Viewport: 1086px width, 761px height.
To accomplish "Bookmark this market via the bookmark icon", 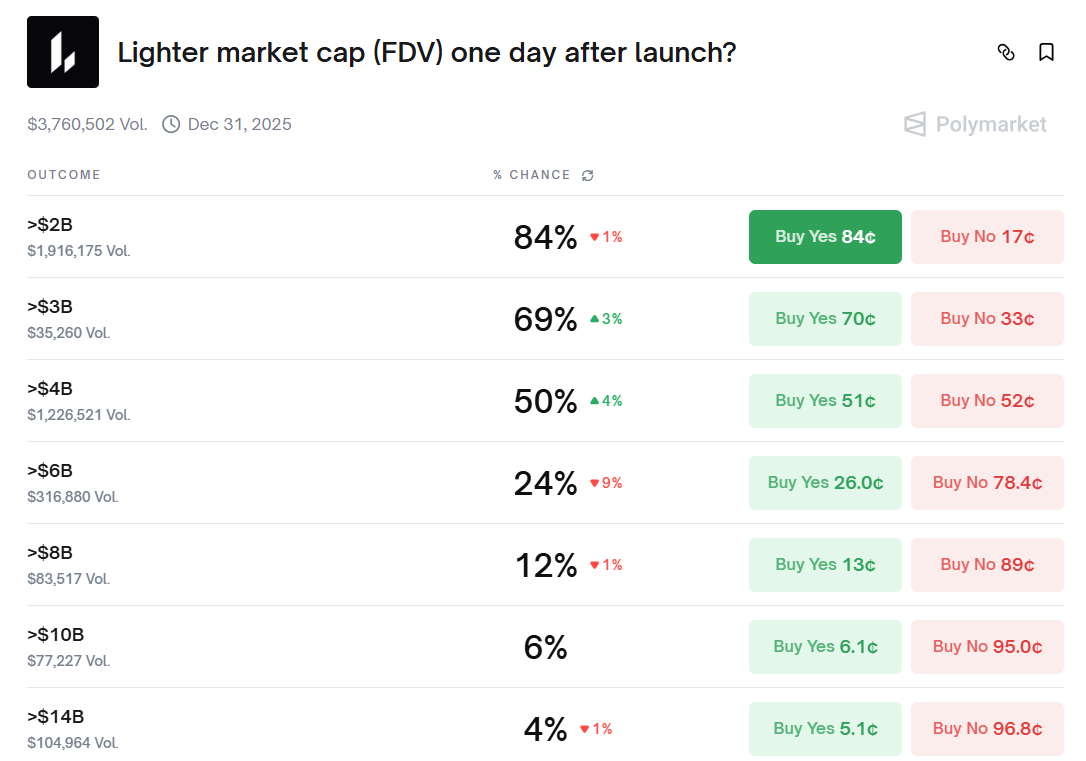I will (x=1046, y=52).
